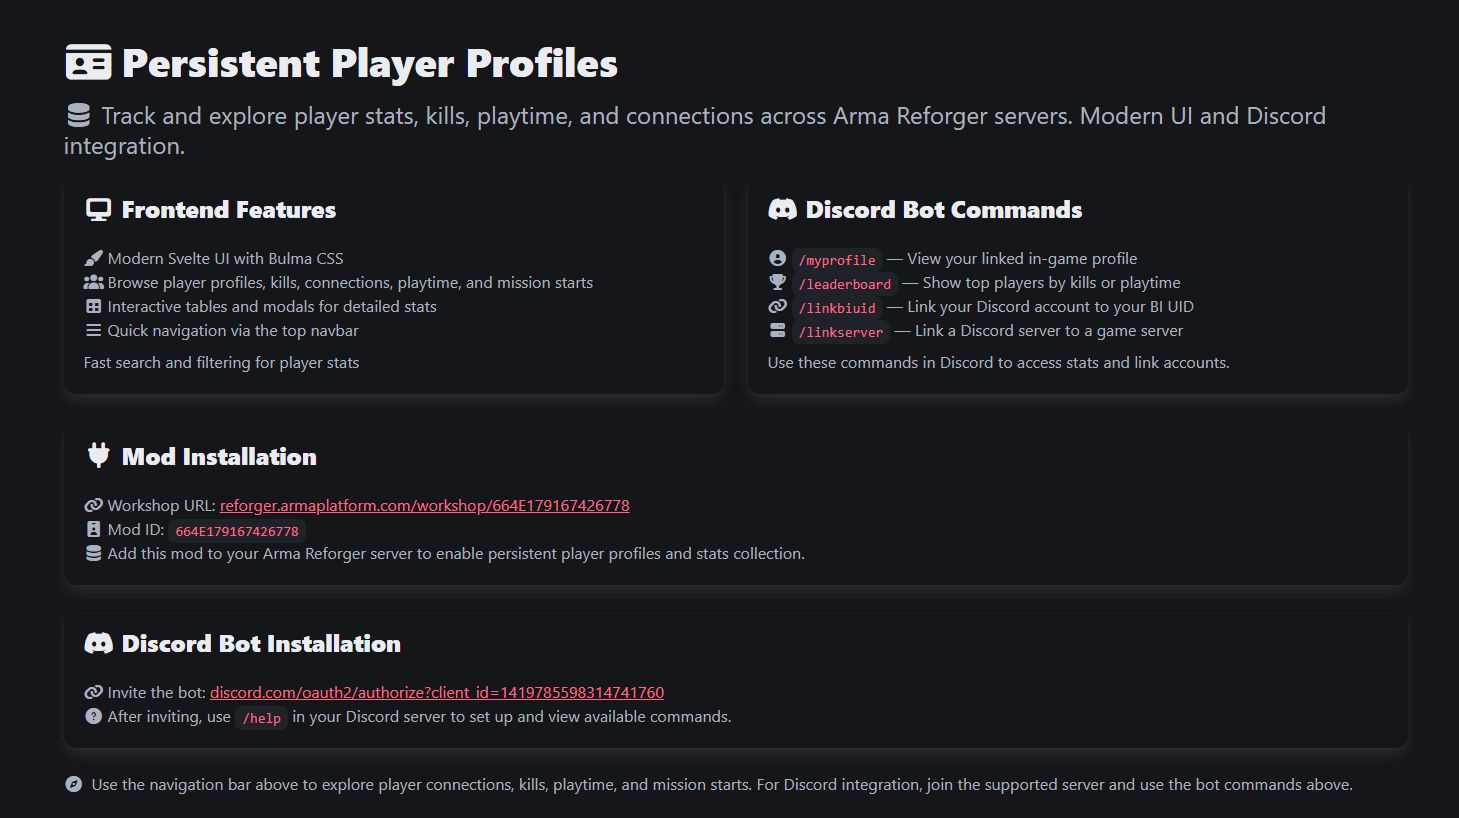This screenshot has height=818, width=1459.
Task: Click the /help command tag
Action: pyautogui.click(x=261, y=718)
